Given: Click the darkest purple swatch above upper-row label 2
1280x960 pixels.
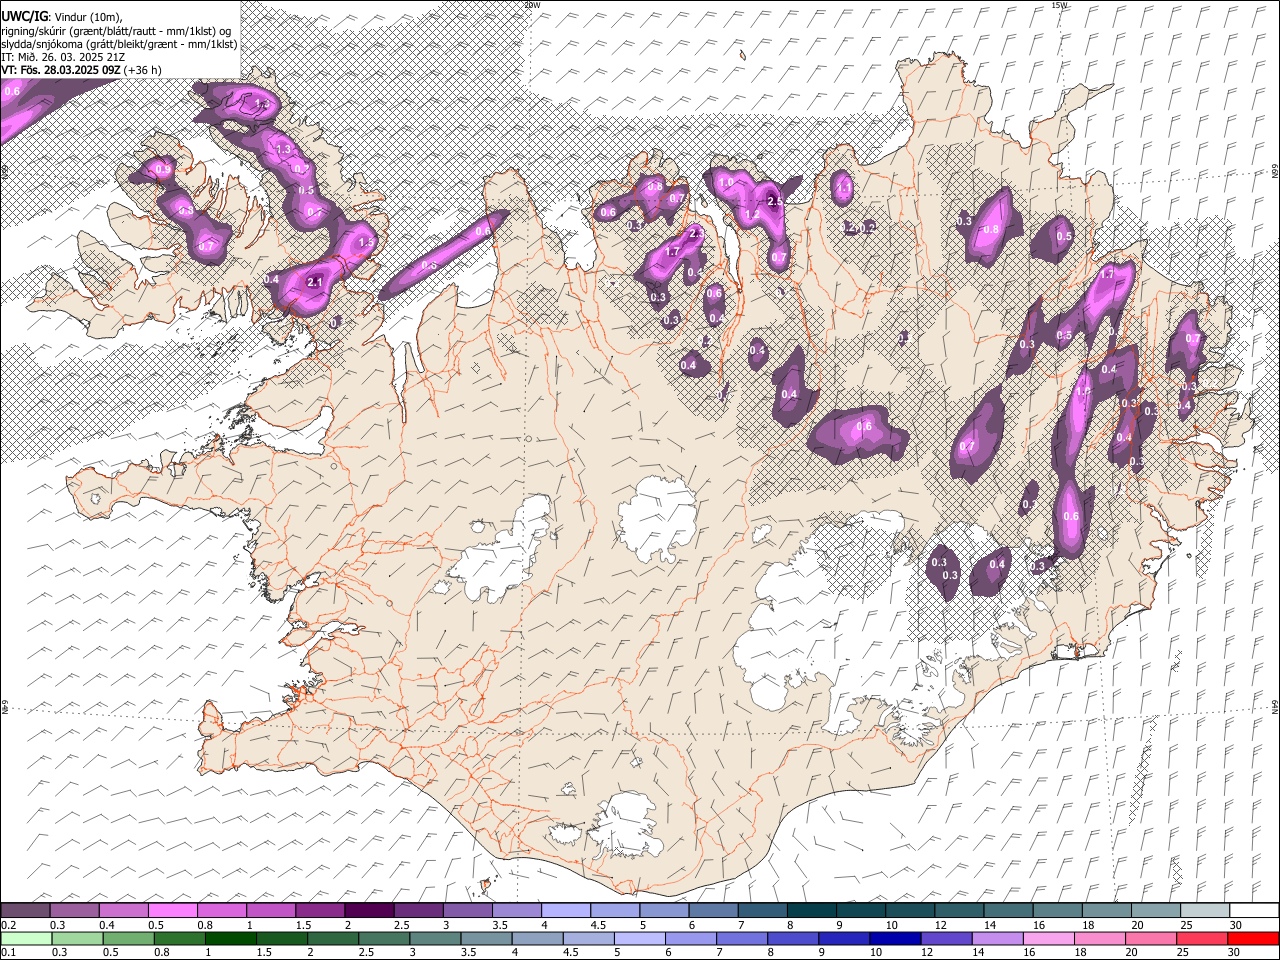Looking at the screenshot, I should tap(369, 910).
